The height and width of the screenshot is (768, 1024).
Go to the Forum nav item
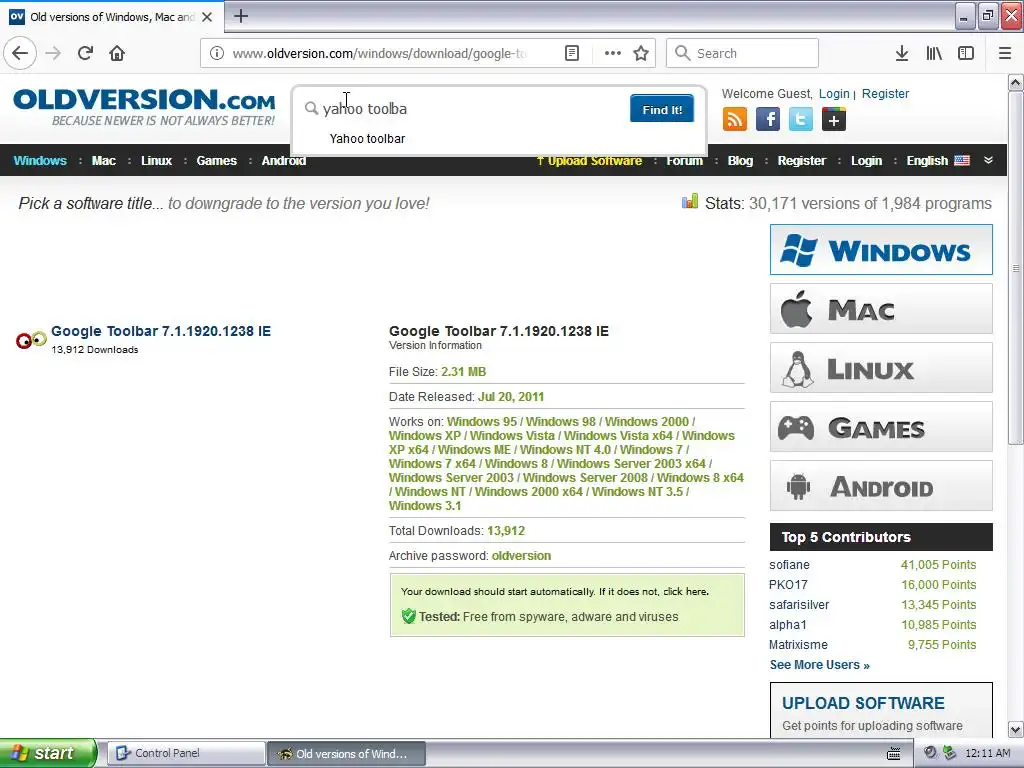[684, 161]
